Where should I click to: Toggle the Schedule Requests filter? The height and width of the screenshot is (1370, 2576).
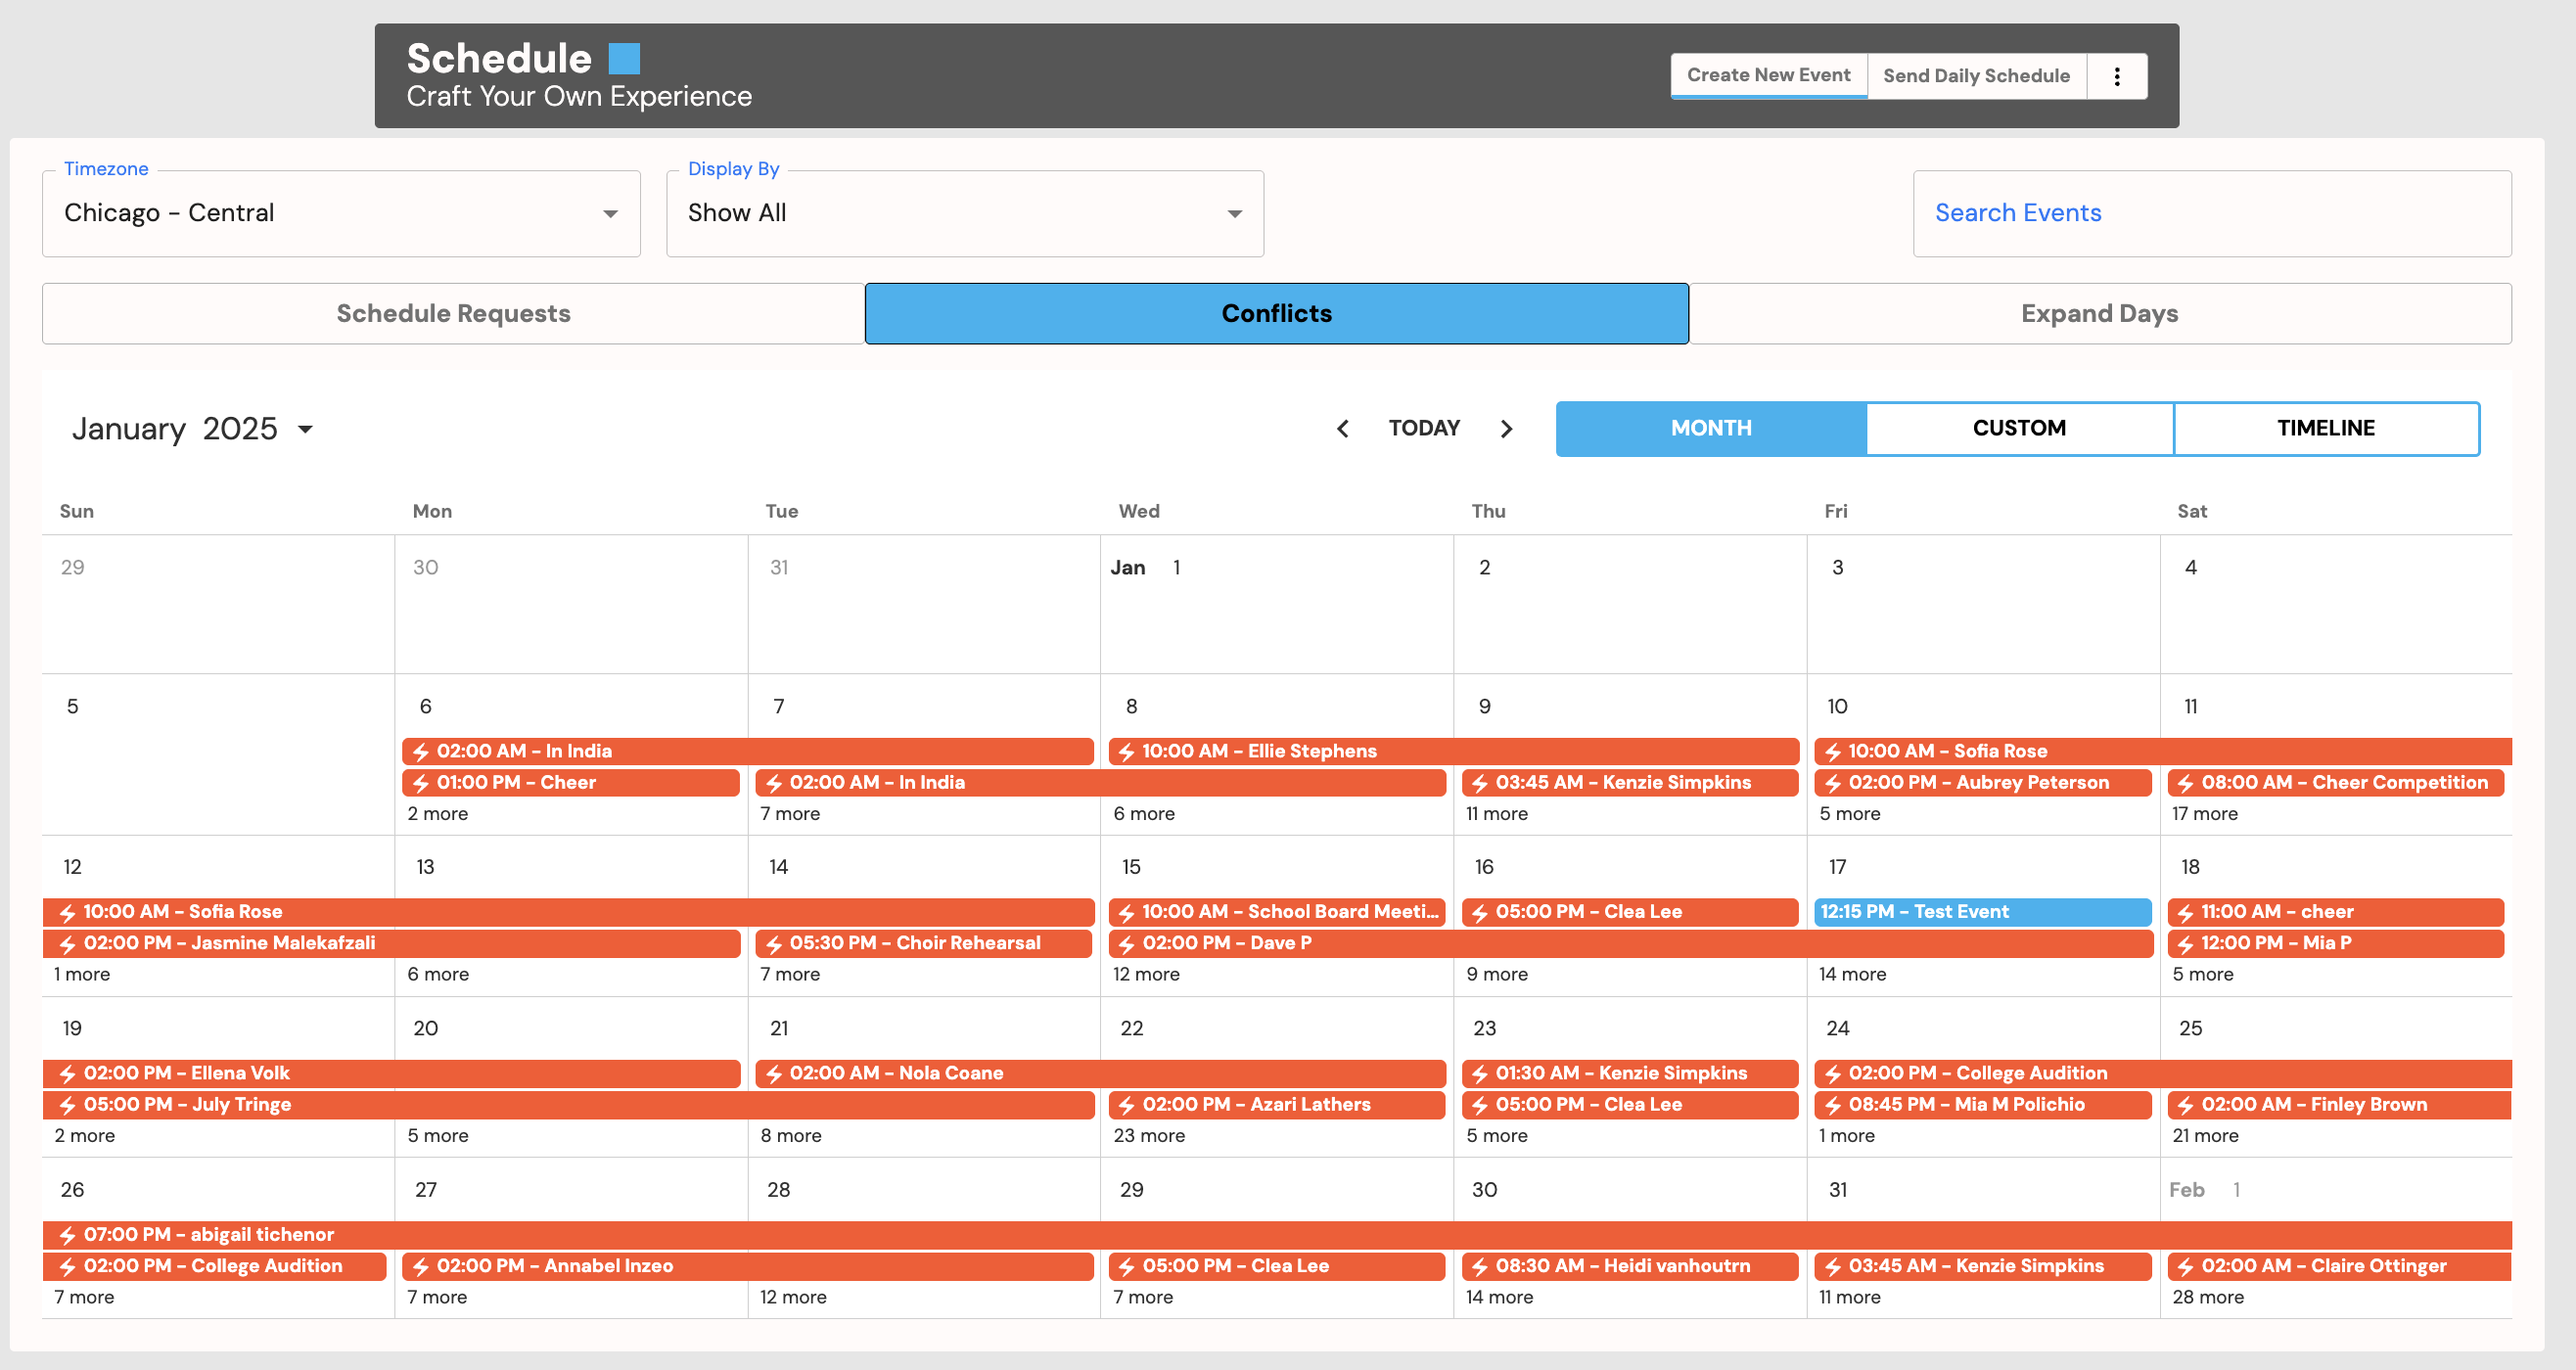[453, 314]
